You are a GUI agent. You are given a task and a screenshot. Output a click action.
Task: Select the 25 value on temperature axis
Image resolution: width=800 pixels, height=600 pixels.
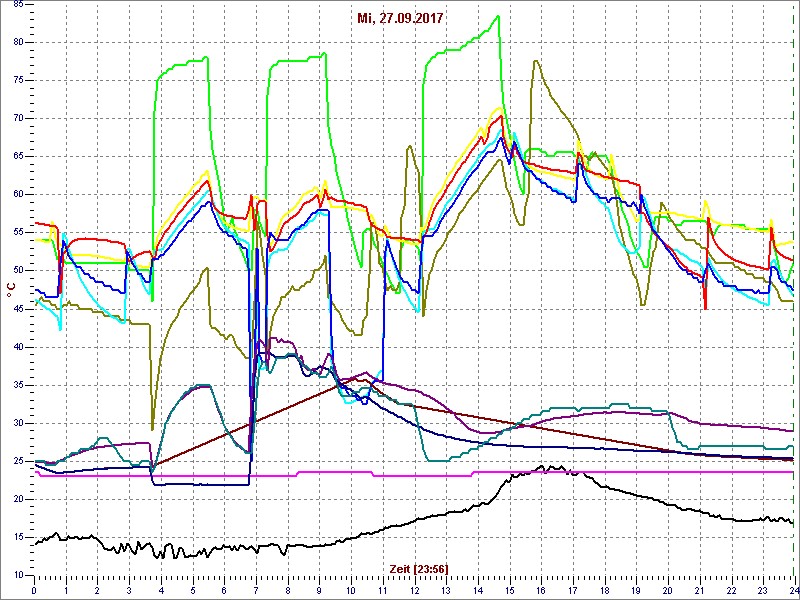tap(17, 461)
